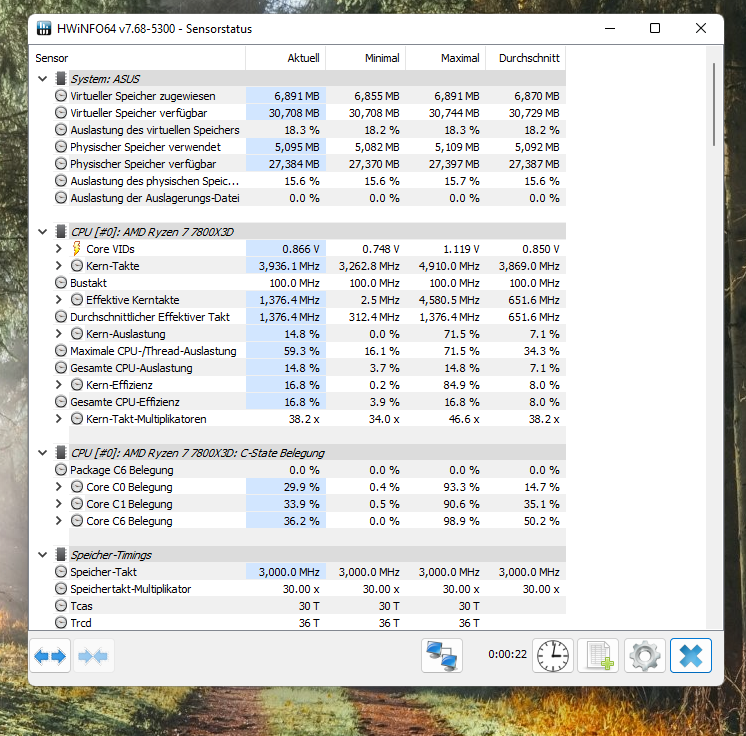Expand the Kern-Effizienz row

click(59, 384)
